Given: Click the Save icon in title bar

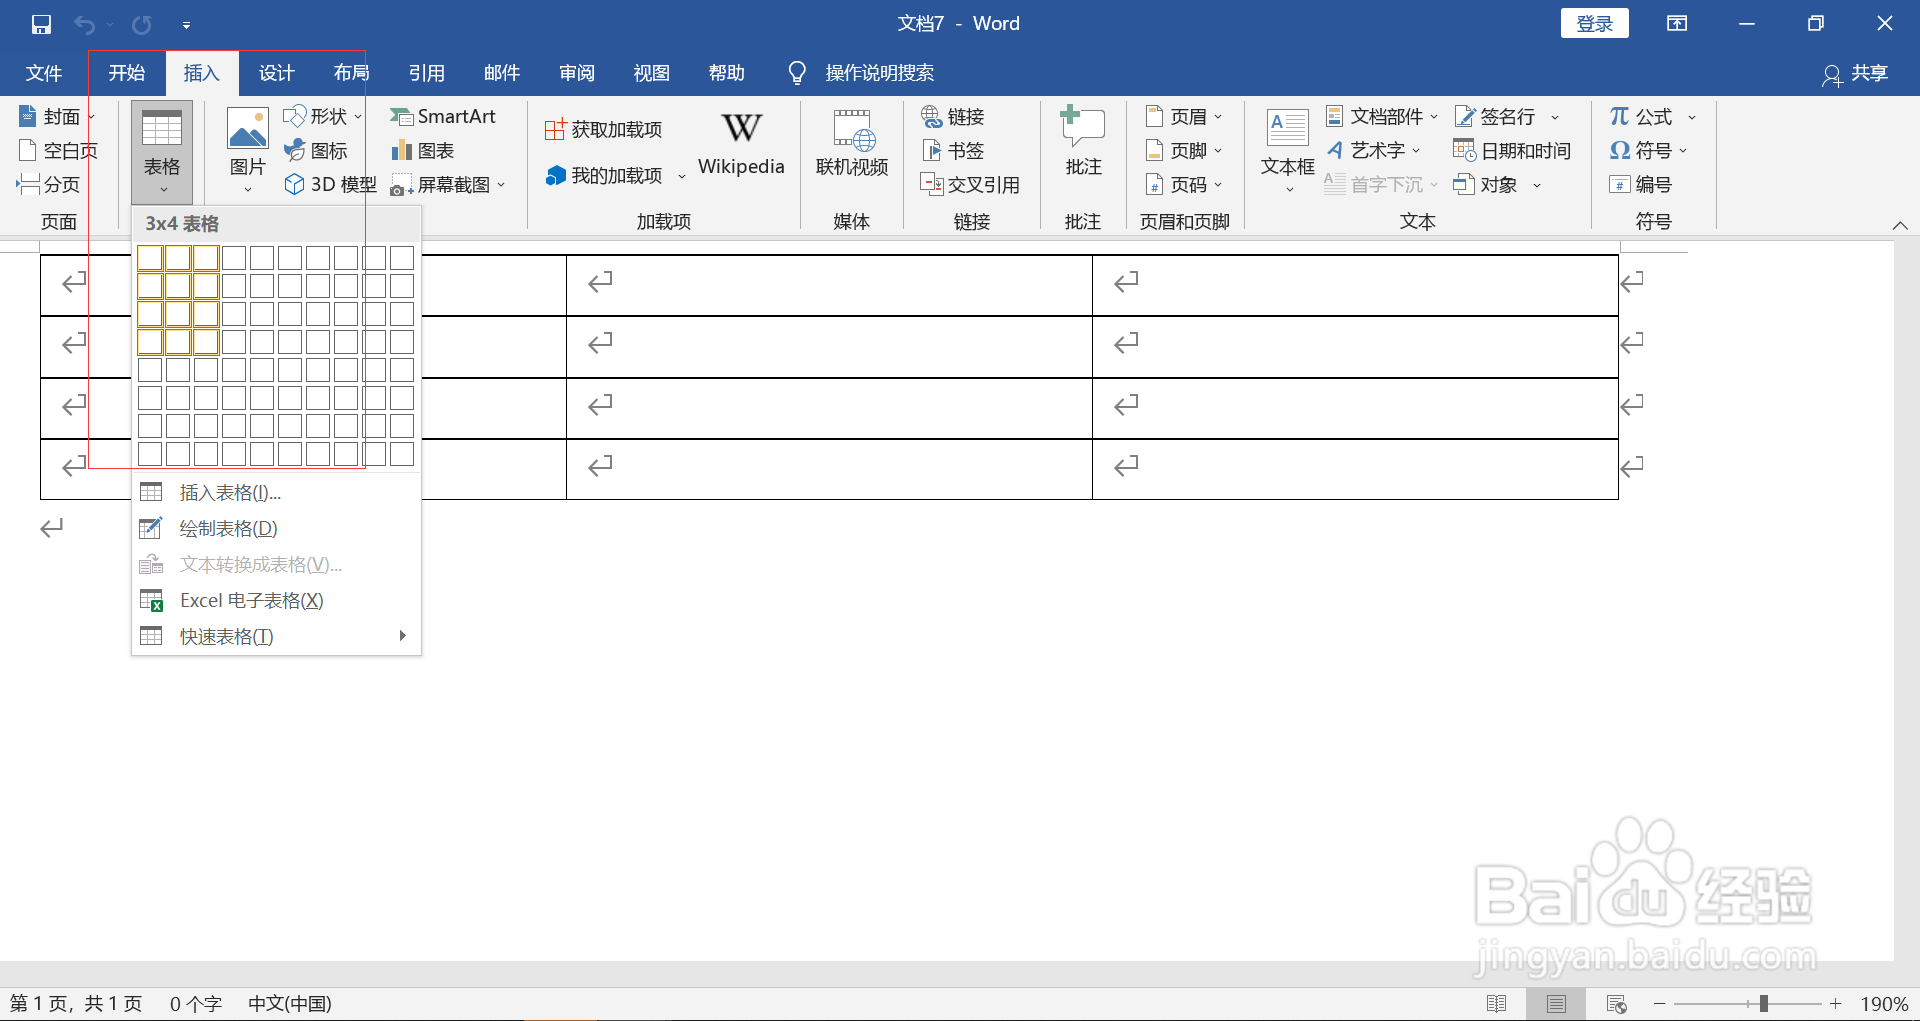Looking at the screenshot, I should (41, 24).
